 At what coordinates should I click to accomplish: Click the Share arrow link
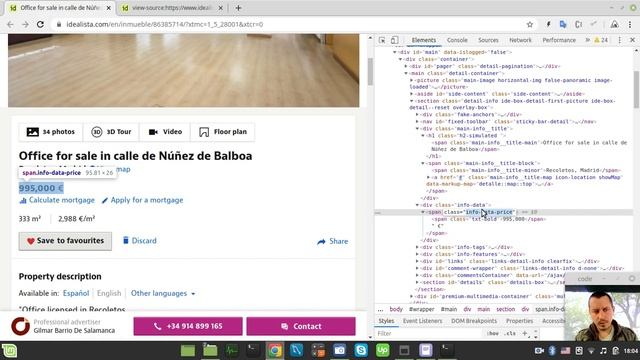coord(333,241)
